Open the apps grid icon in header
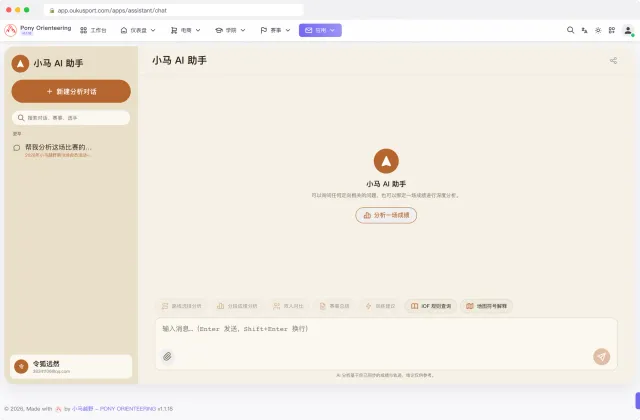The image size is (640, 420). 612,30
